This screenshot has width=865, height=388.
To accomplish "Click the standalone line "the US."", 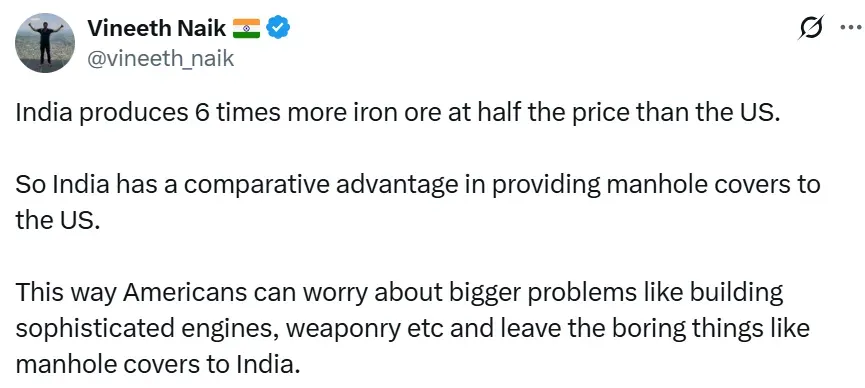I will [58, 221].
